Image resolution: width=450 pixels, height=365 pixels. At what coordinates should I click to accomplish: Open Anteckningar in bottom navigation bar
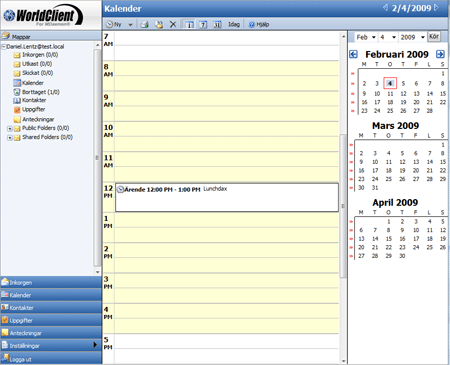51,333
